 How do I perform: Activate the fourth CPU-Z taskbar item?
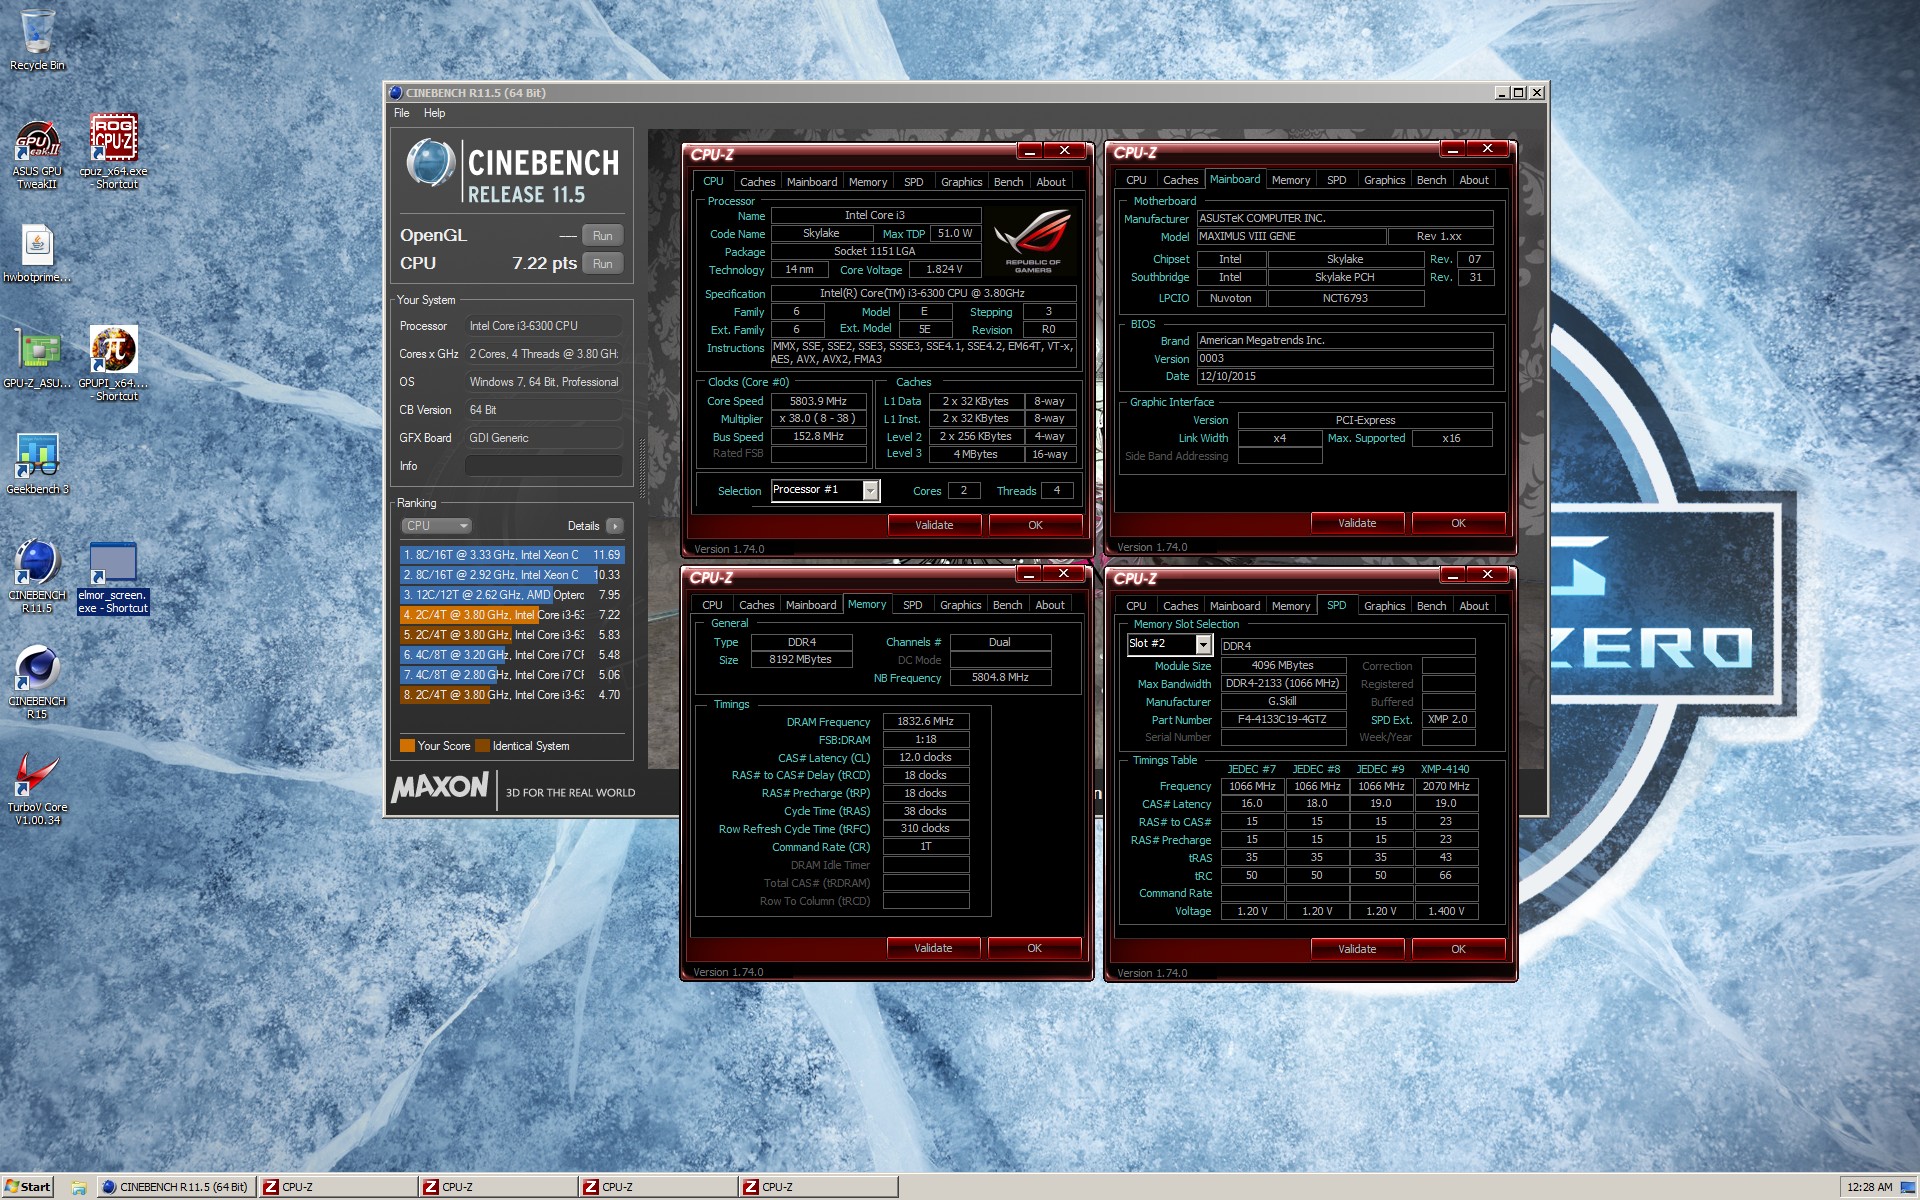coord(817,1187)
